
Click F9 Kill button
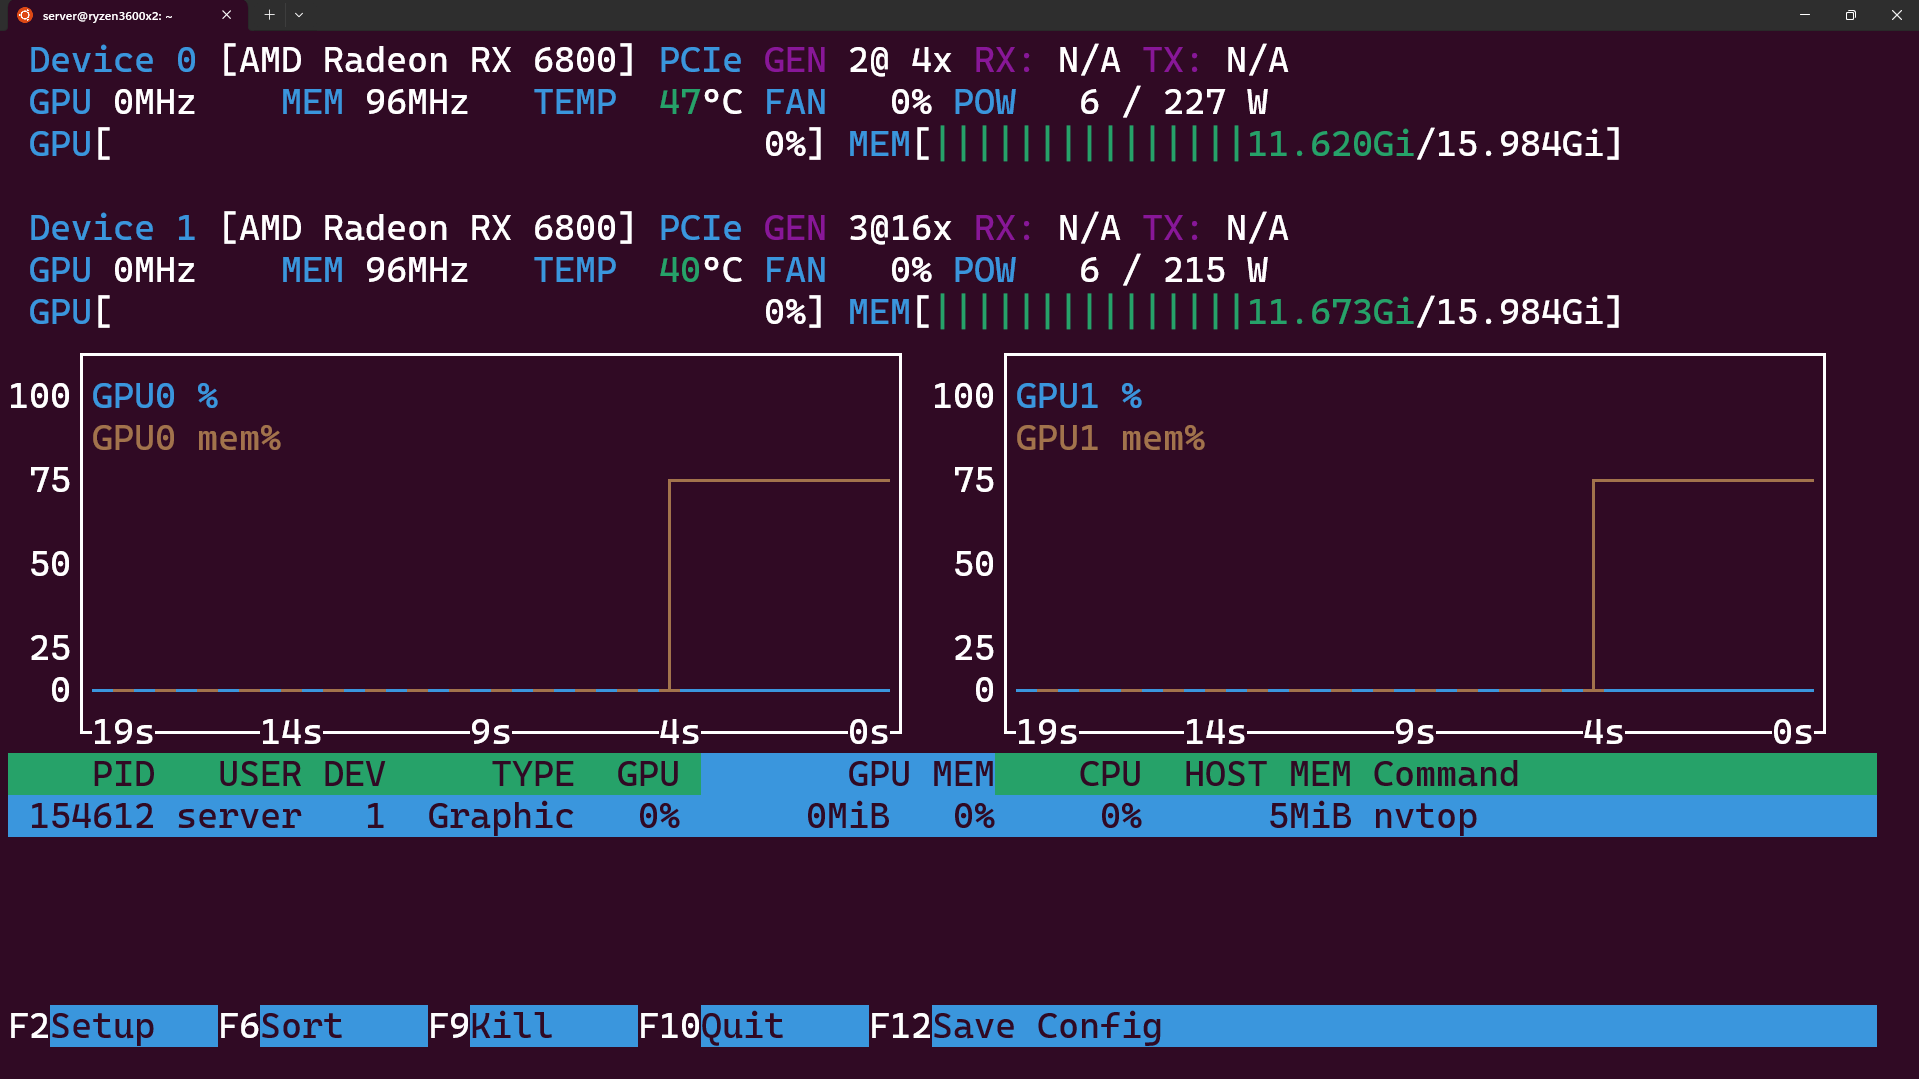click(x=533, y=1026)
